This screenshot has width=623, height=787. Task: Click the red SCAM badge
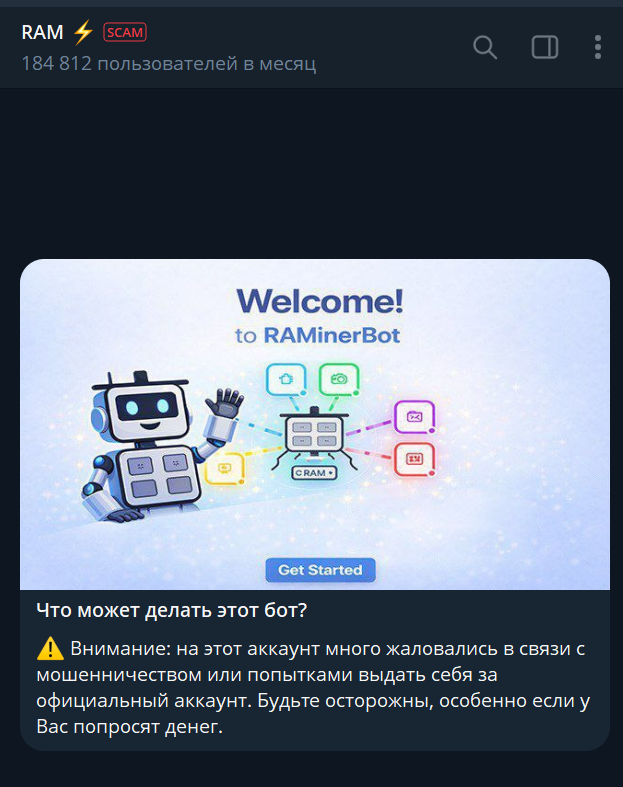coord(125,33)
